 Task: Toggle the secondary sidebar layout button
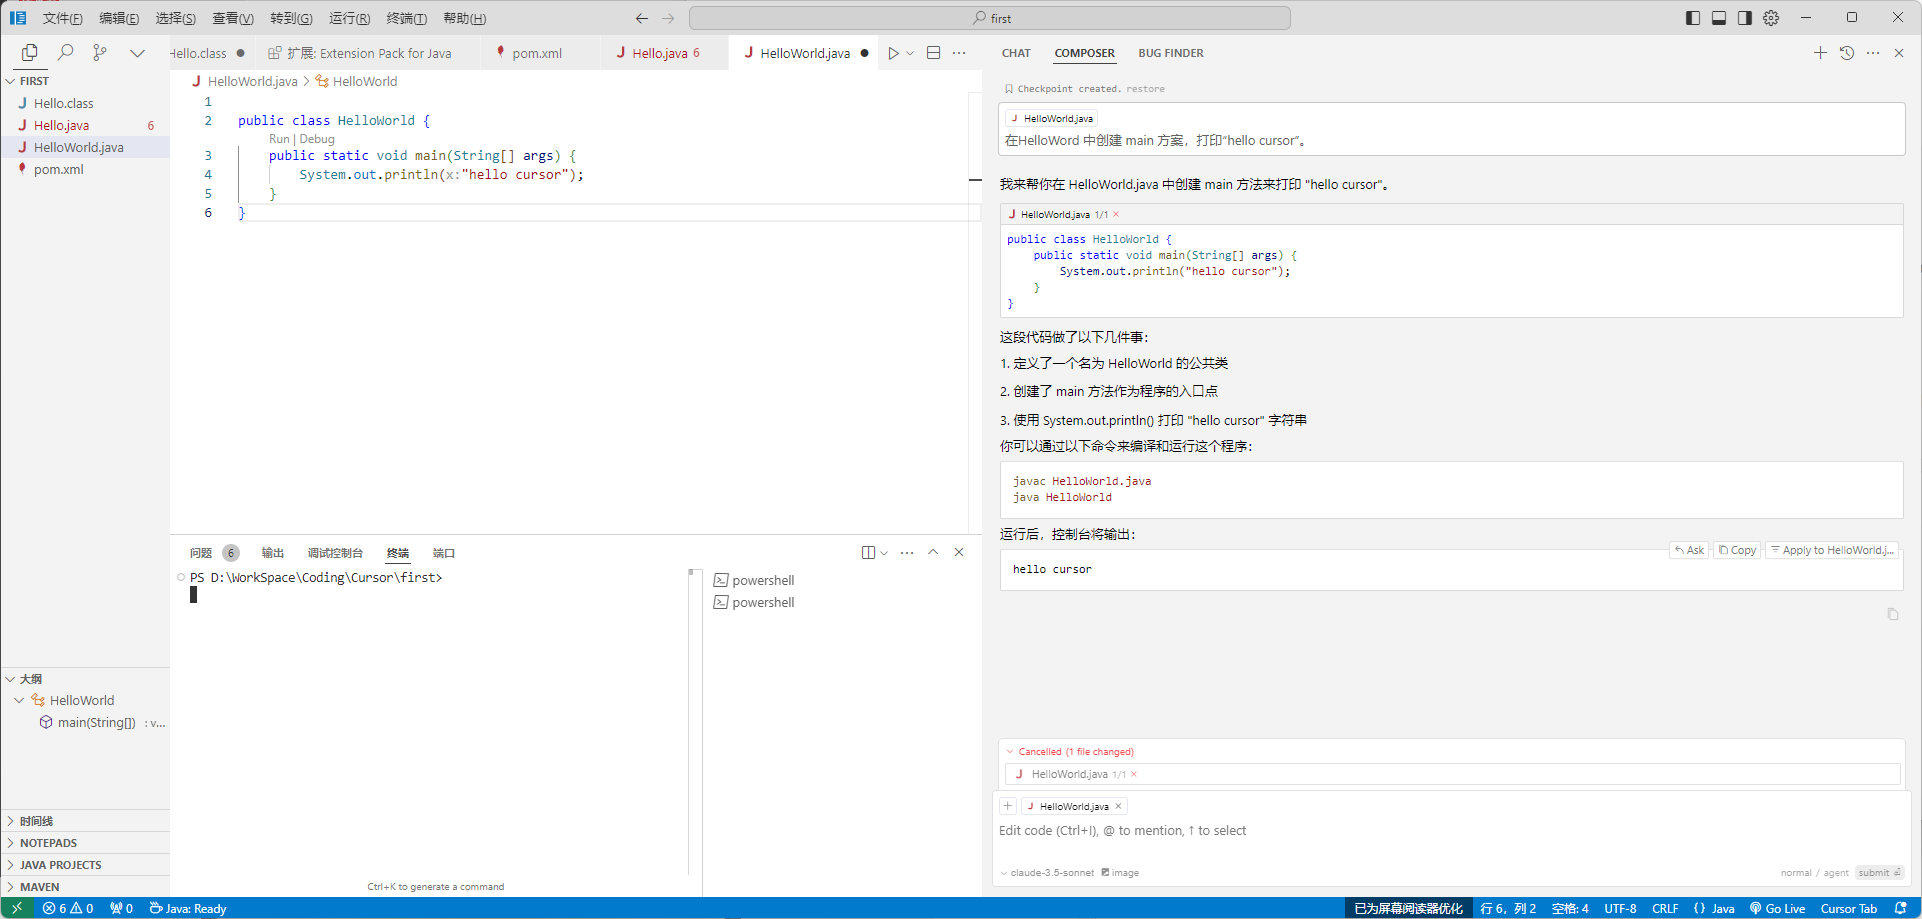pyautogui.click(x=1745, y=18)
